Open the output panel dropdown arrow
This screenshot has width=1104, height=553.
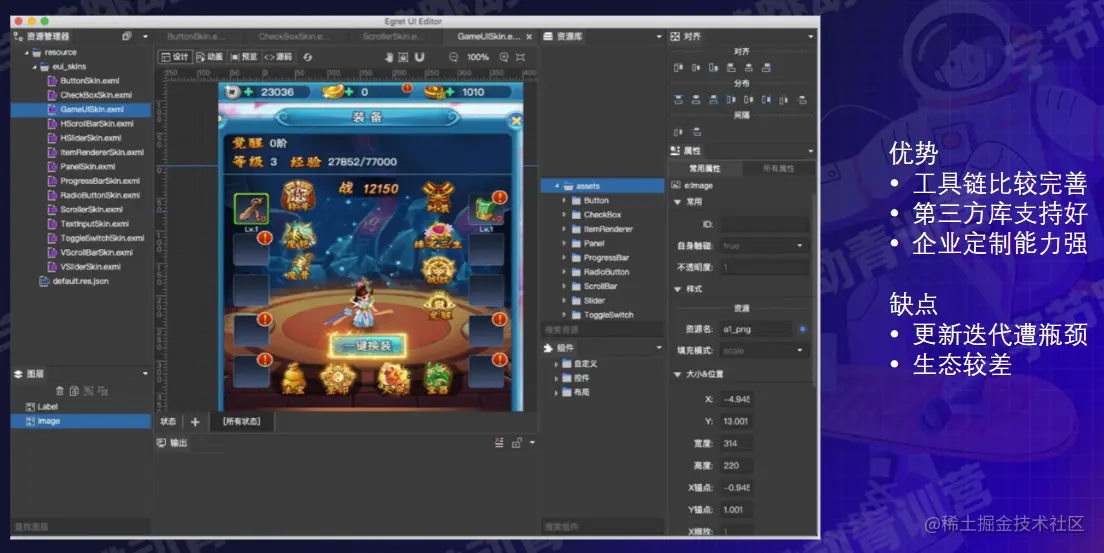pos(532,442)
